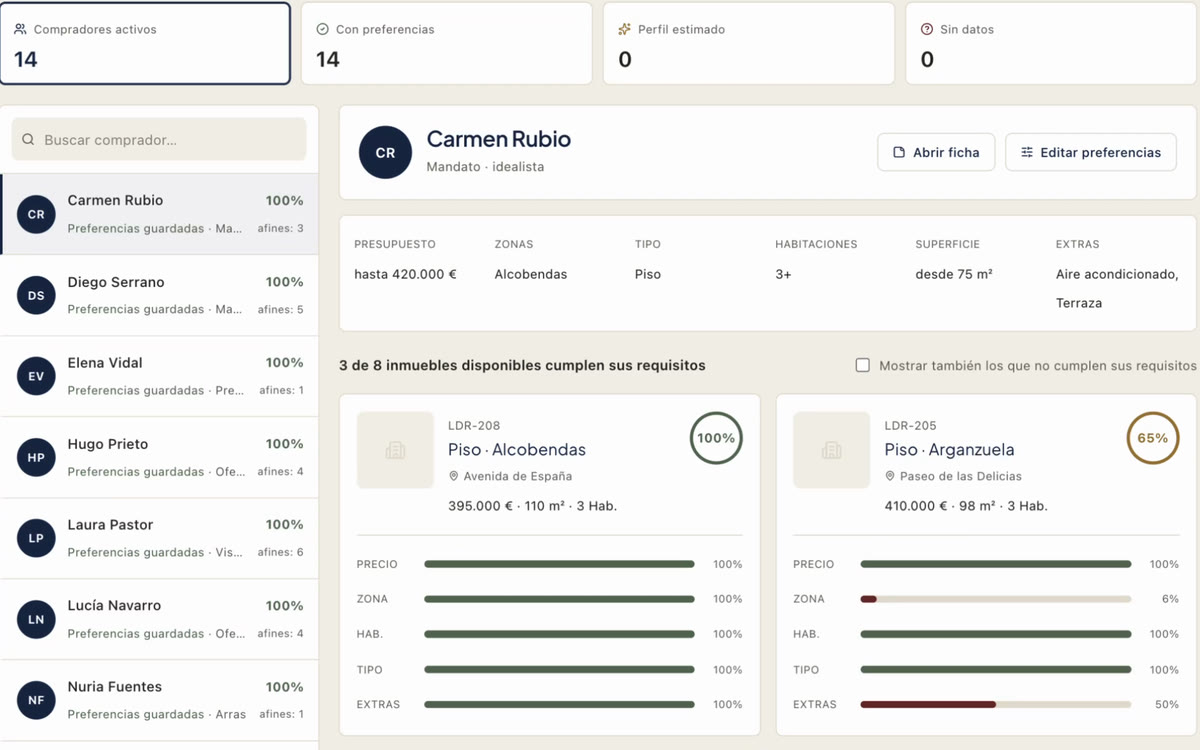Select the Perfil estimado filter card
This screenshot has width=1200, height=750.
tap(749, 44)
